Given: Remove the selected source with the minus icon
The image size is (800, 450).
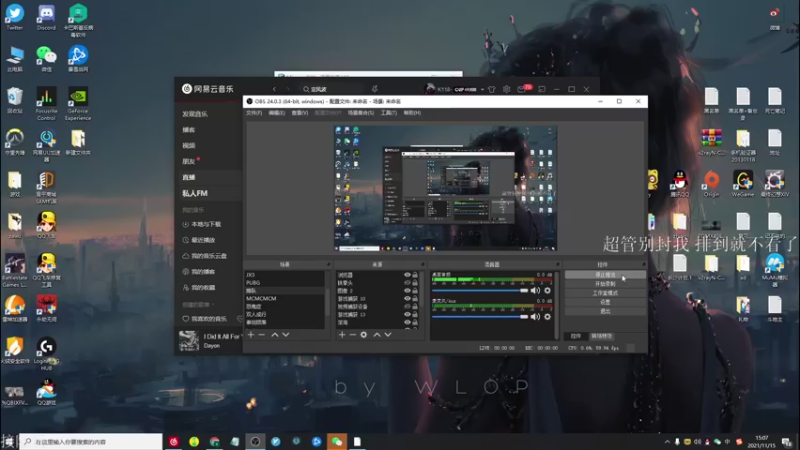Looking at the screenshot, I should pyautogui.click(x=353, y=335).
